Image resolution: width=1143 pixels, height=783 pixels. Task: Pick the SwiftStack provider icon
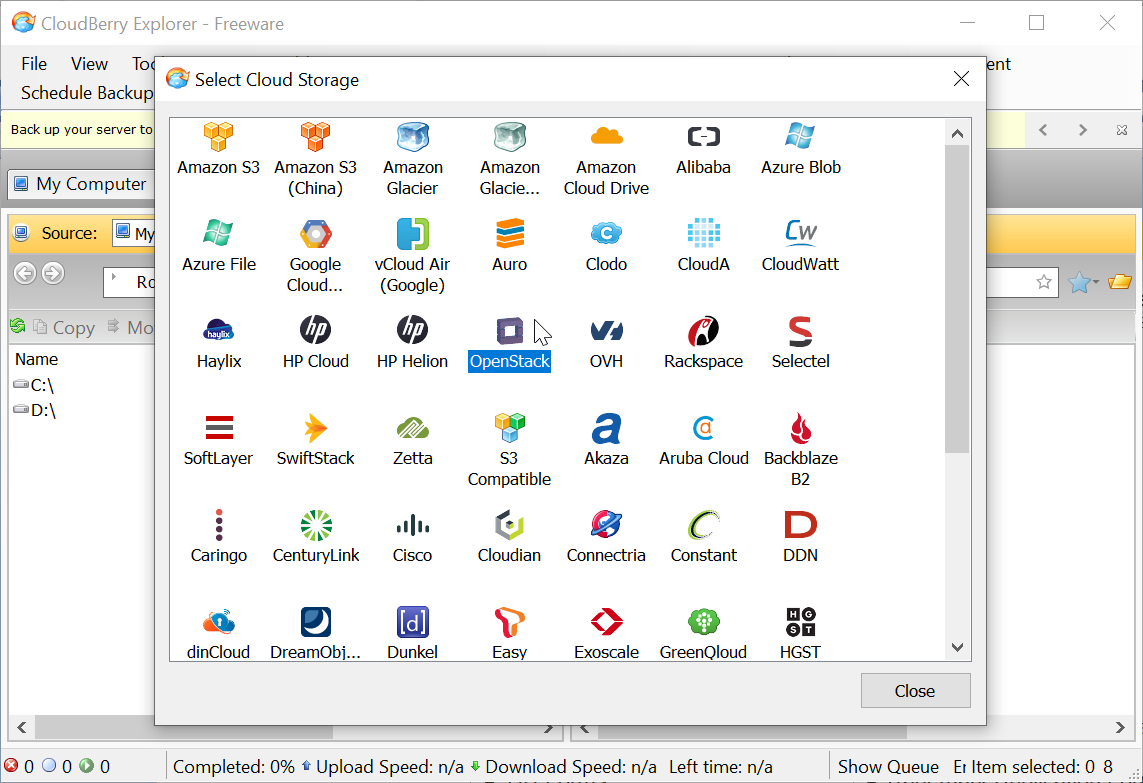point(315,428)
